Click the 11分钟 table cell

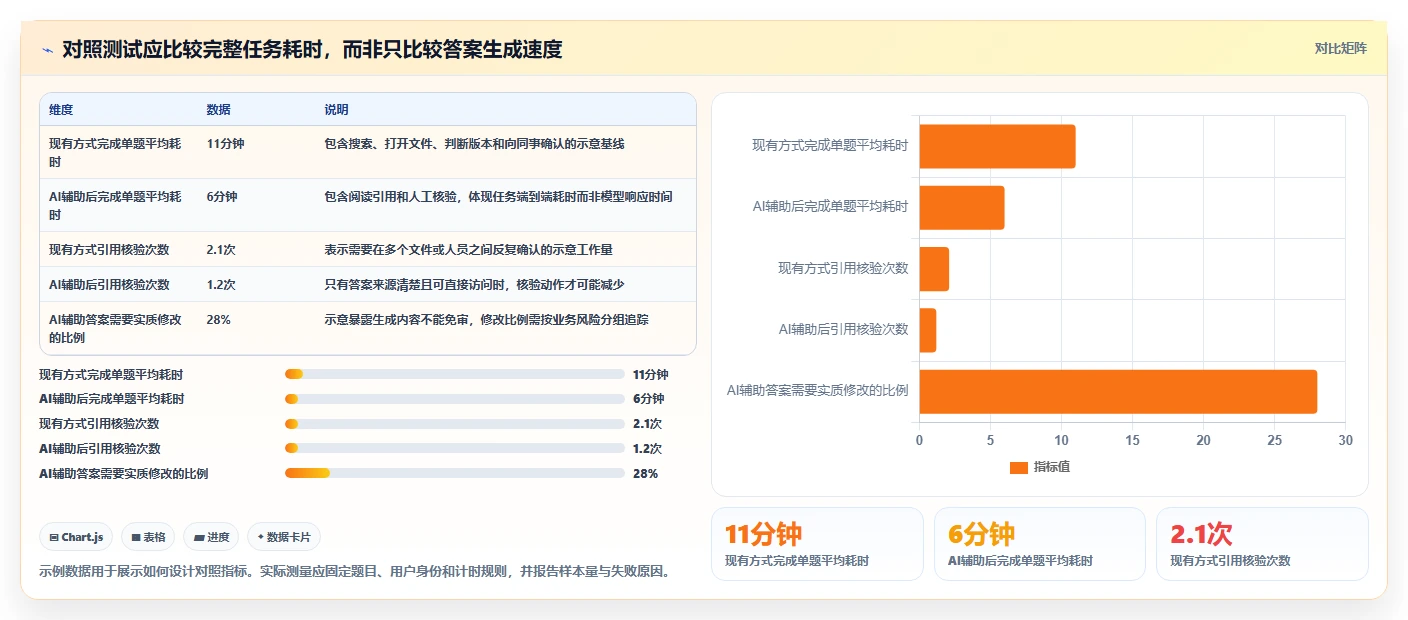[x=225, y=144]
